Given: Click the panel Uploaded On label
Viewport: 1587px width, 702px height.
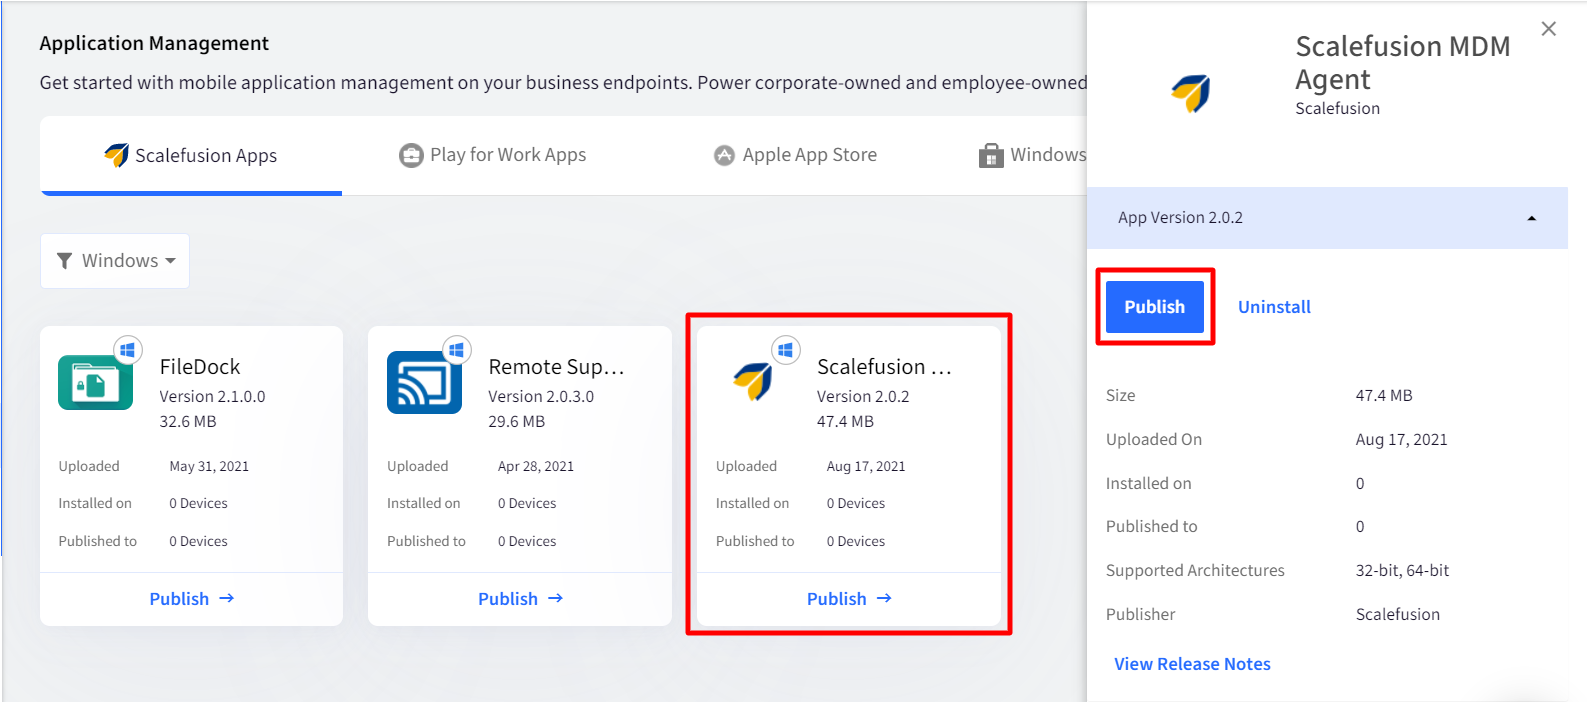Looking at the screenshot, I should coord(1154,439).
